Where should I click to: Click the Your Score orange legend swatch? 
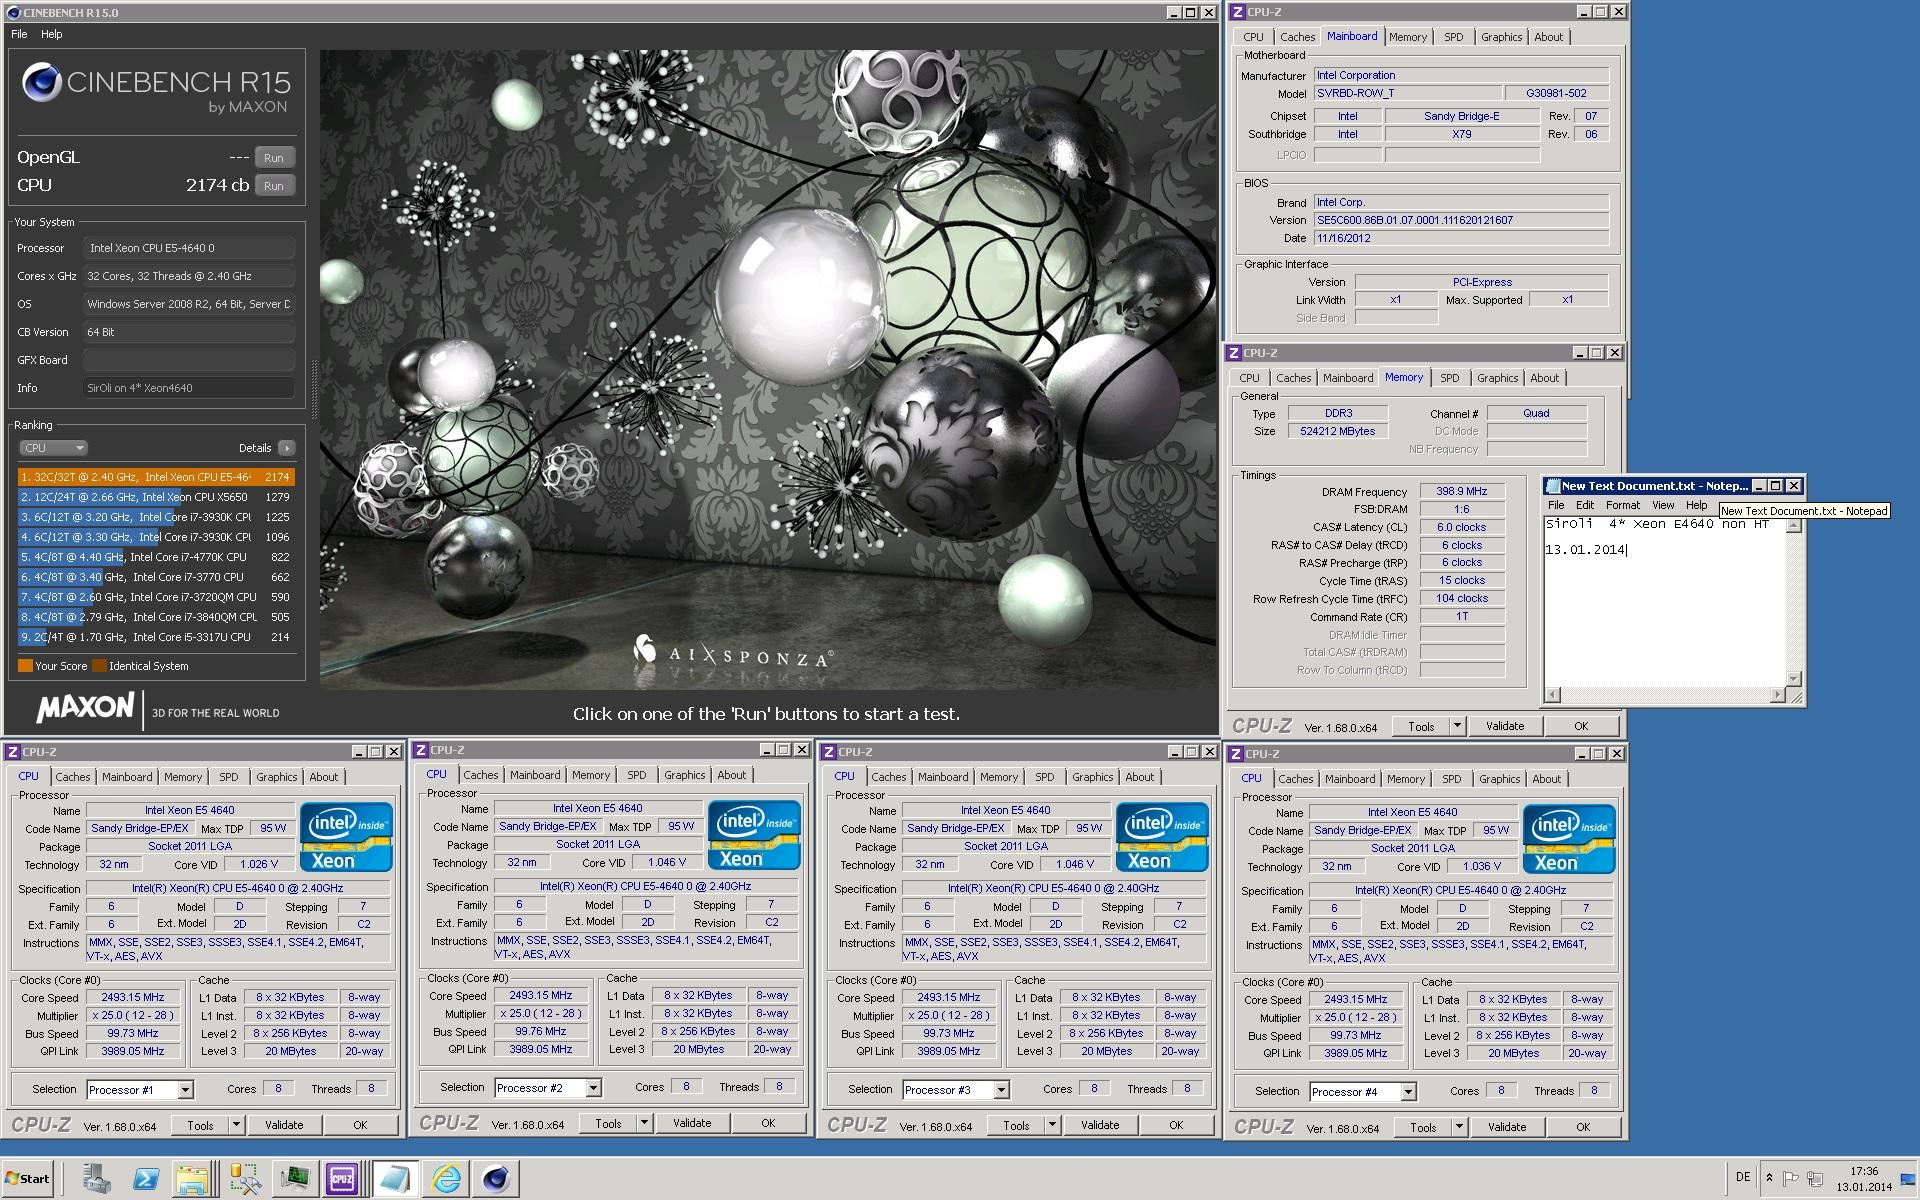(x=25, y=666)
